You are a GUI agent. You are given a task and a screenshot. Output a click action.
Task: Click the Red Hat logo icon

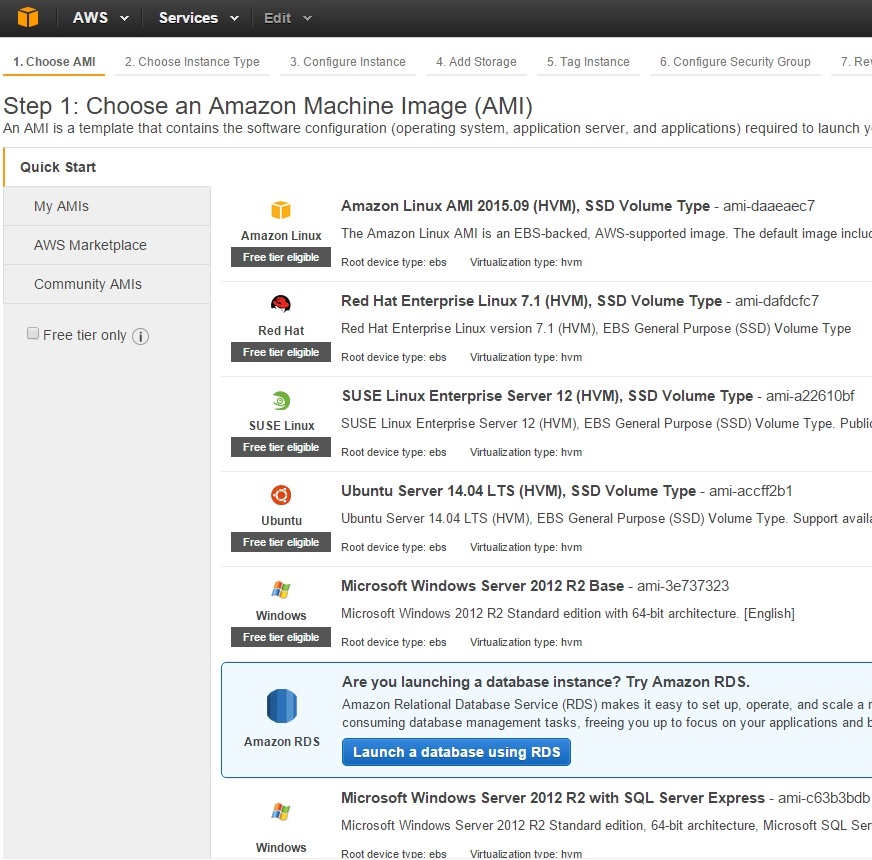coord(281,304)
